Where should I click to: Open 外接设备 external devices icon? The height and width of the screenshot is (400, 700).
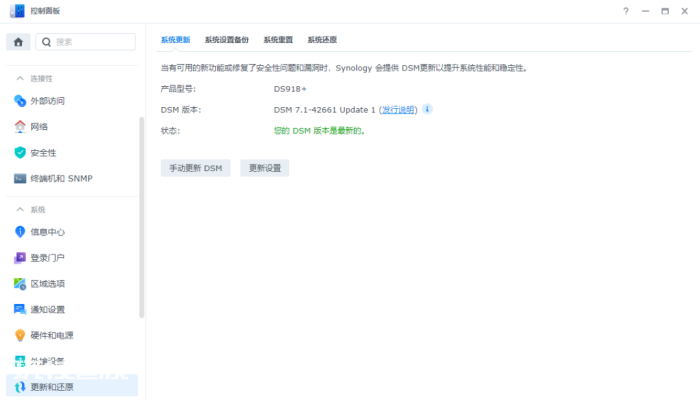click(x=20, y=361)
